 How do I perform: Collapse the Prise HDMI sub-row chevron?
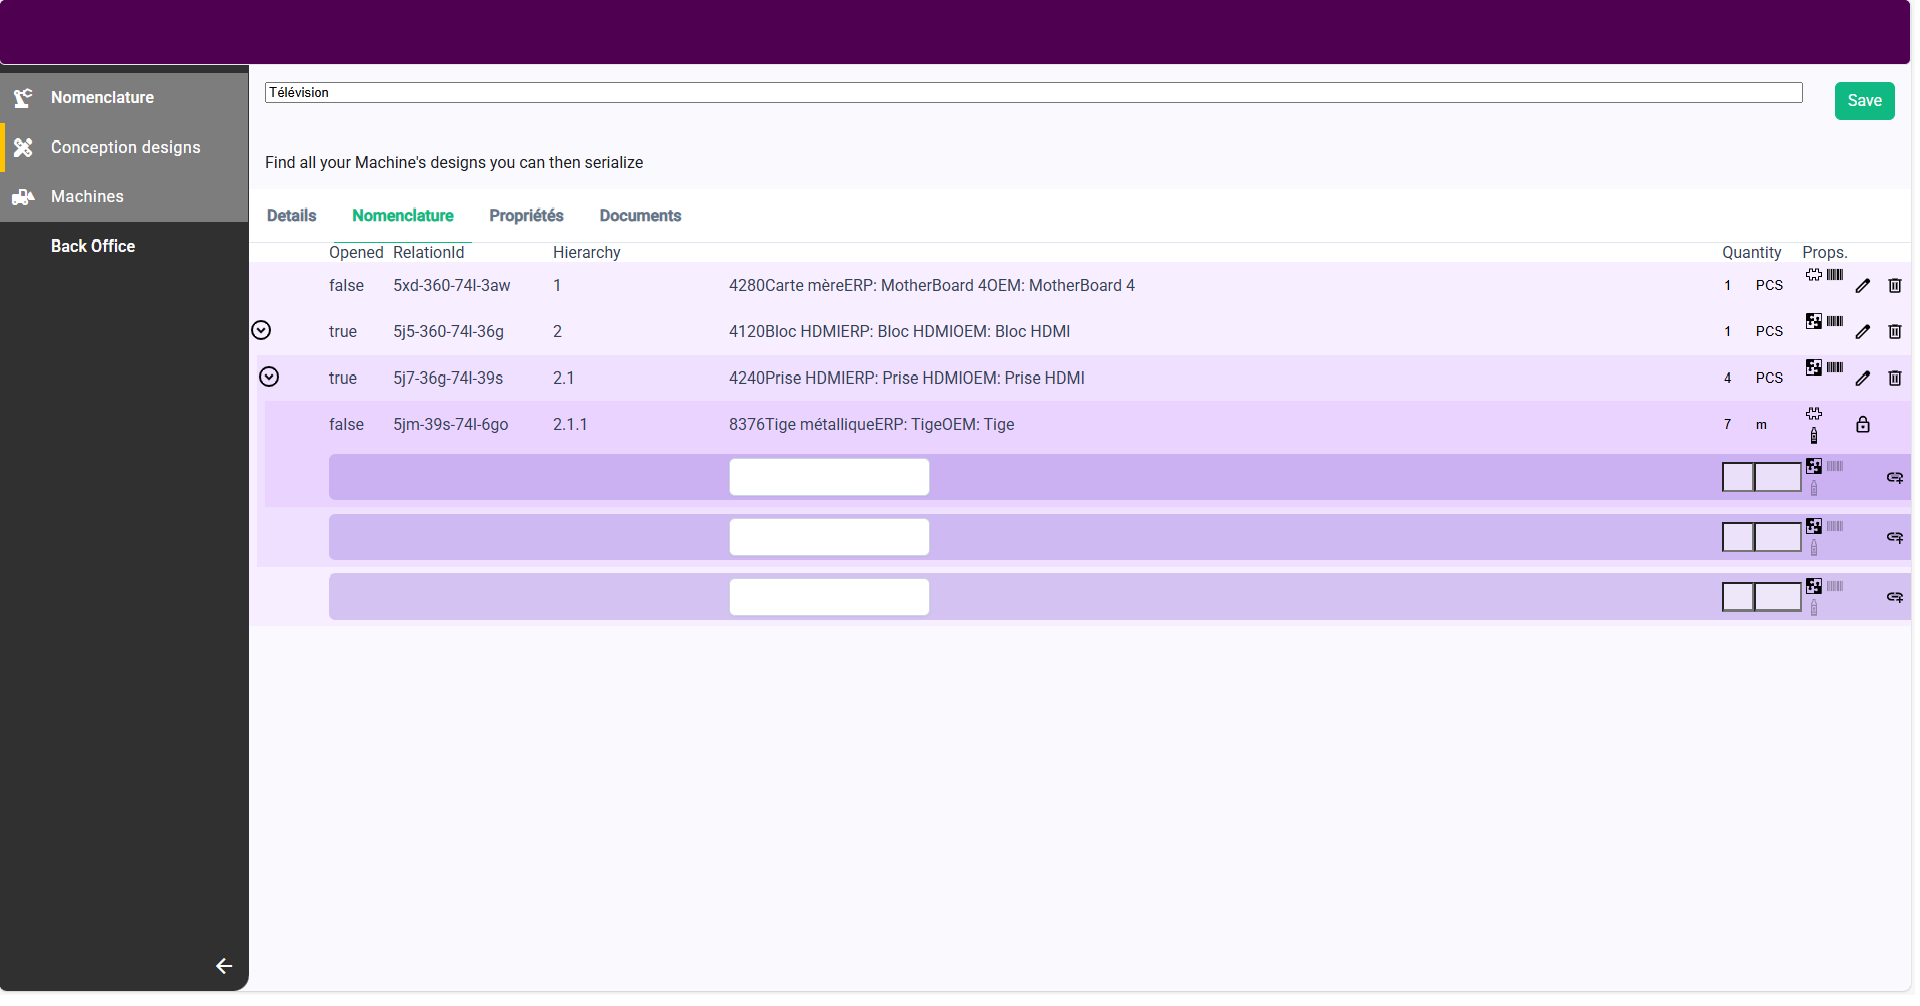[x=269, y=377]
